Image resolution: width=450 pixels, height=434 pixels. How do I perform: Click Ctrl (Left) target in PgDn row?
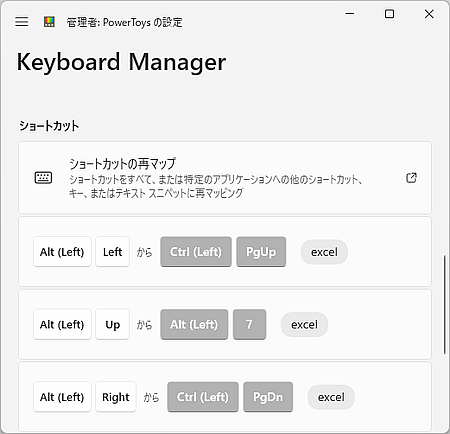point(203,397)
